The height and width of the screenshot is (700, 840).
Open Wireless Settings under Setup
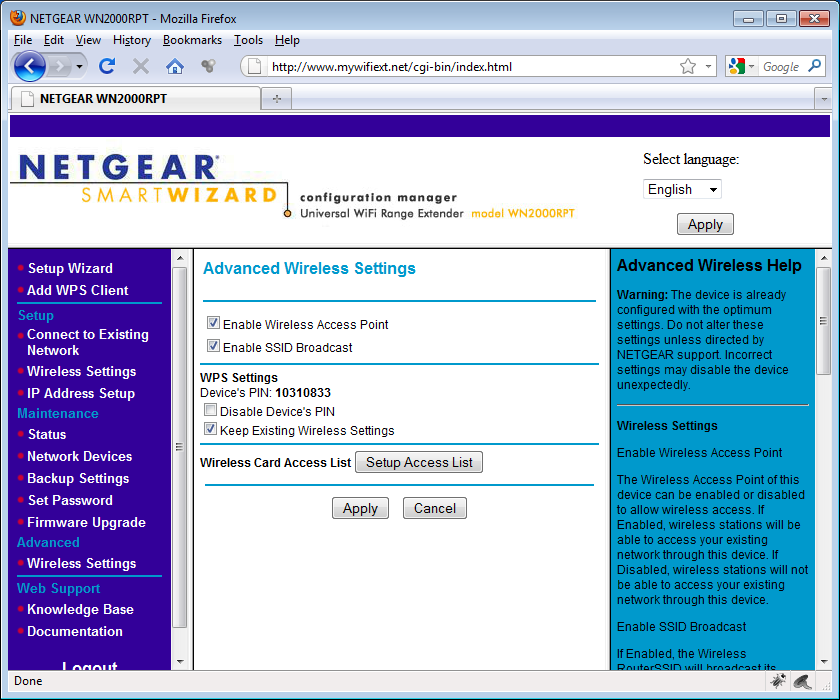tap(81, 371)
